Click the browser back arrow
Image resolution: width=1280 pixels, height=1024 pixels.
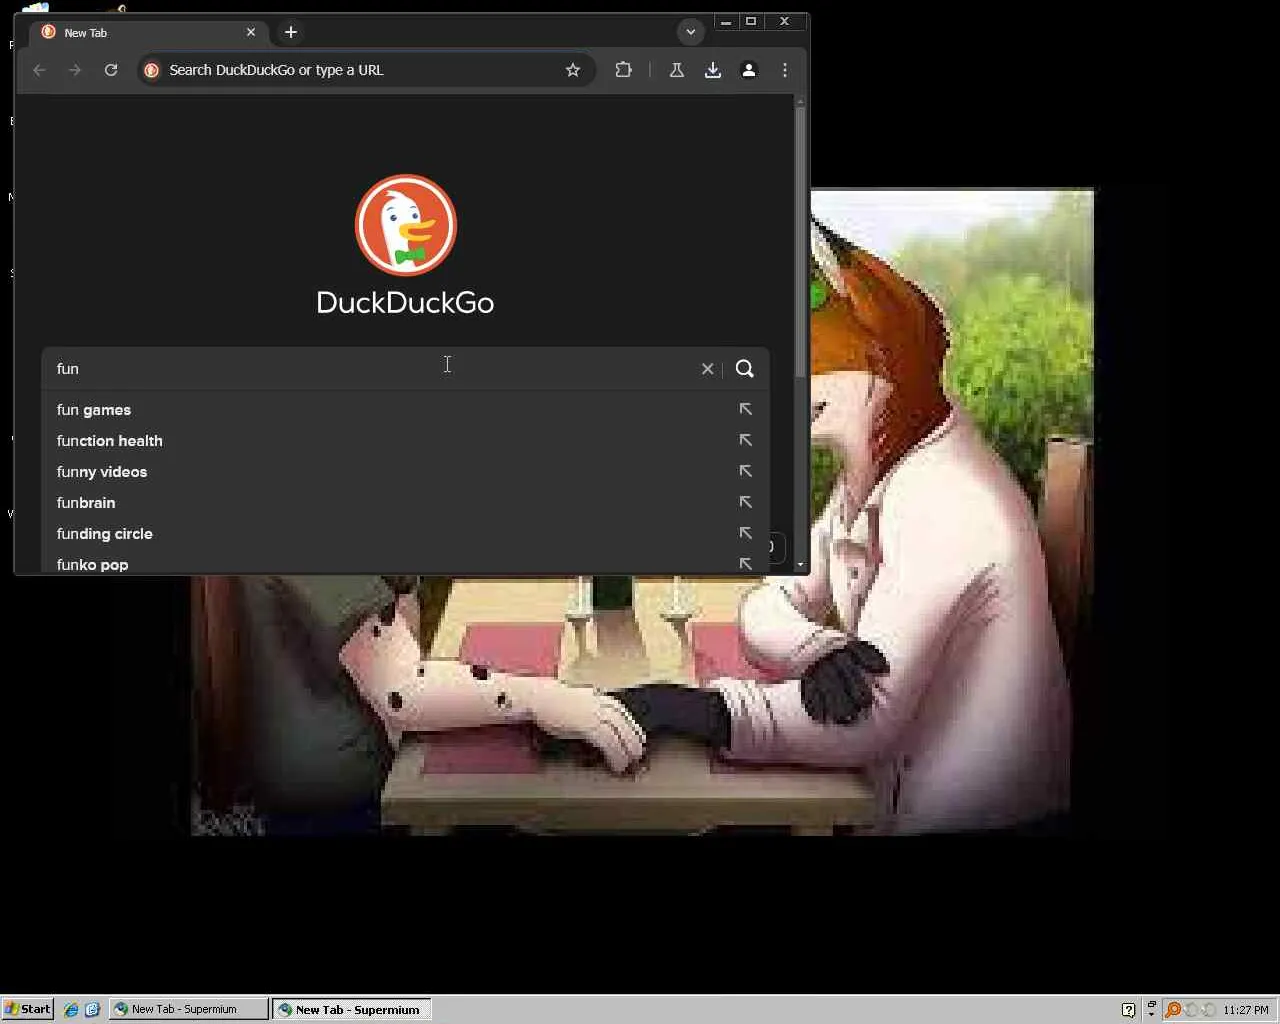point(39,70)
